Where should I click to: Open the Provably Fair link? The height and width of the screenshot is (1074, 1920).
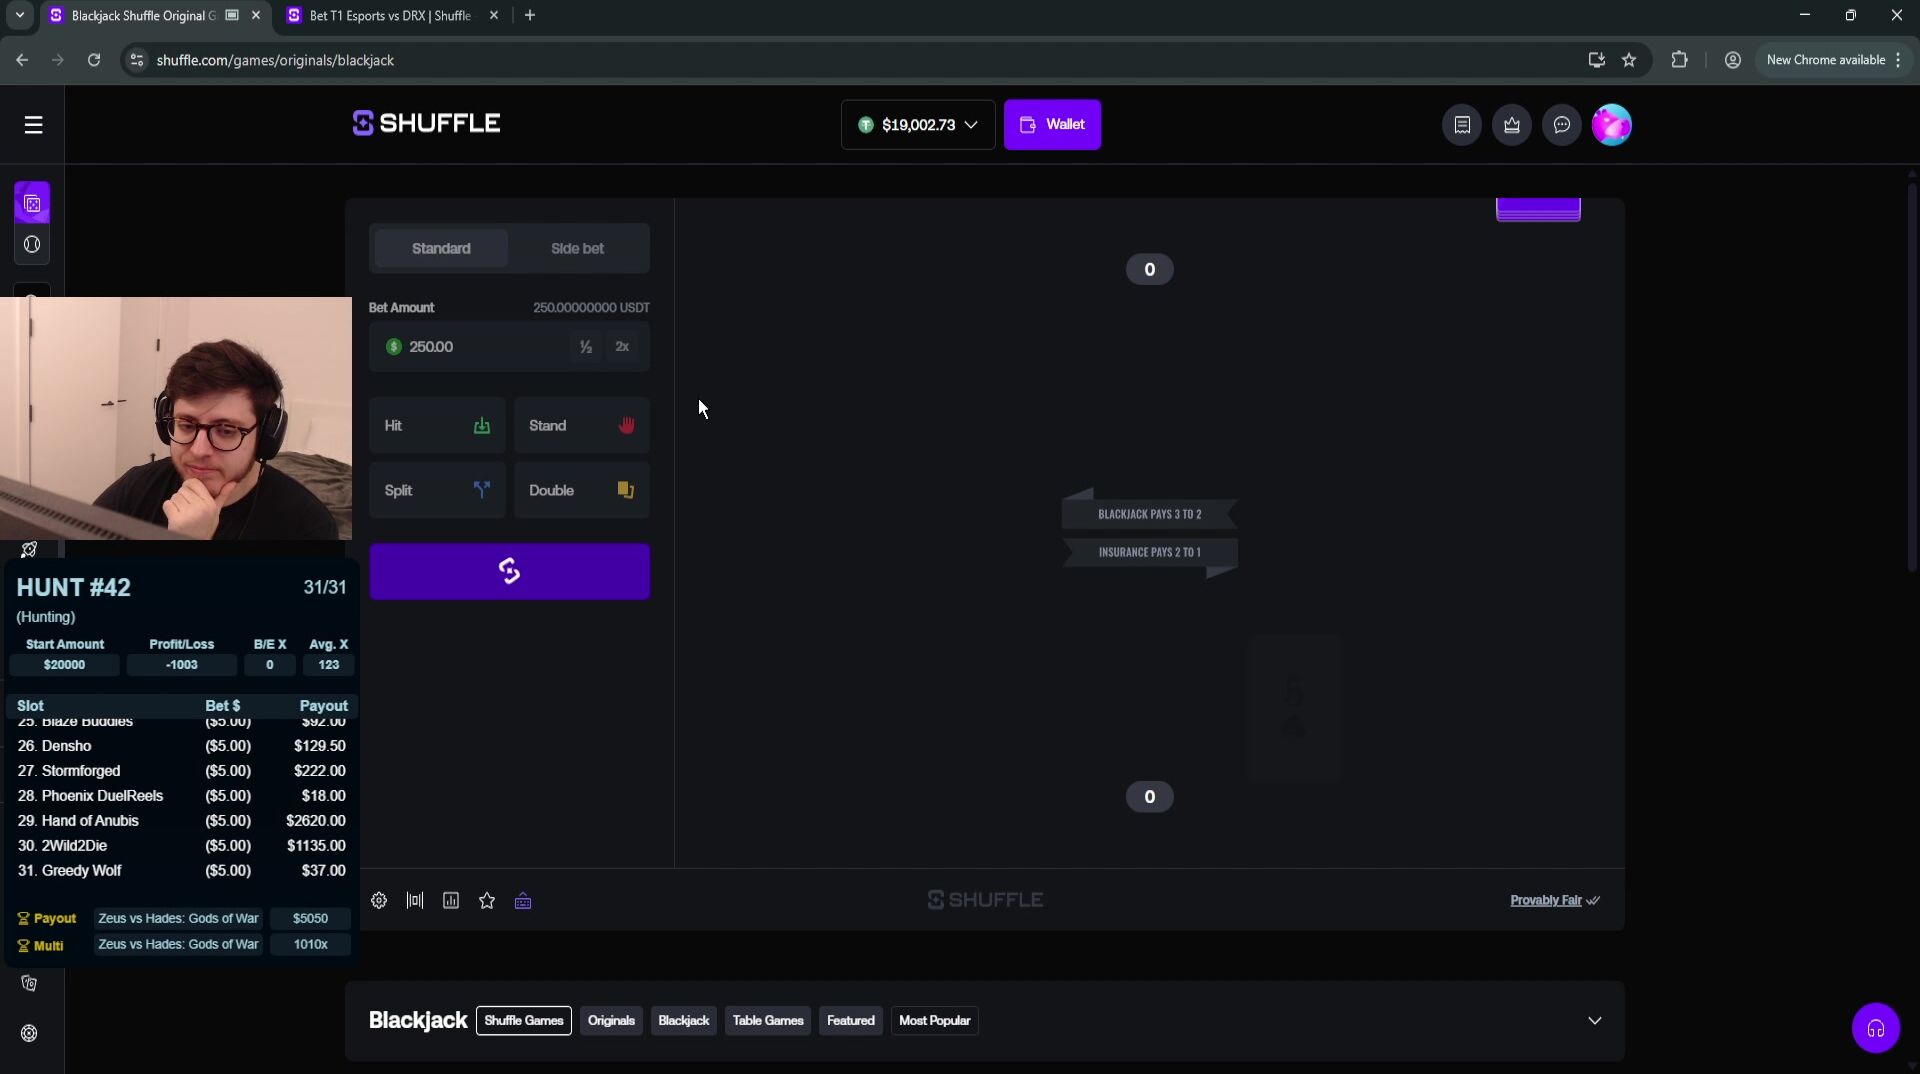[x=1555, y=901]
